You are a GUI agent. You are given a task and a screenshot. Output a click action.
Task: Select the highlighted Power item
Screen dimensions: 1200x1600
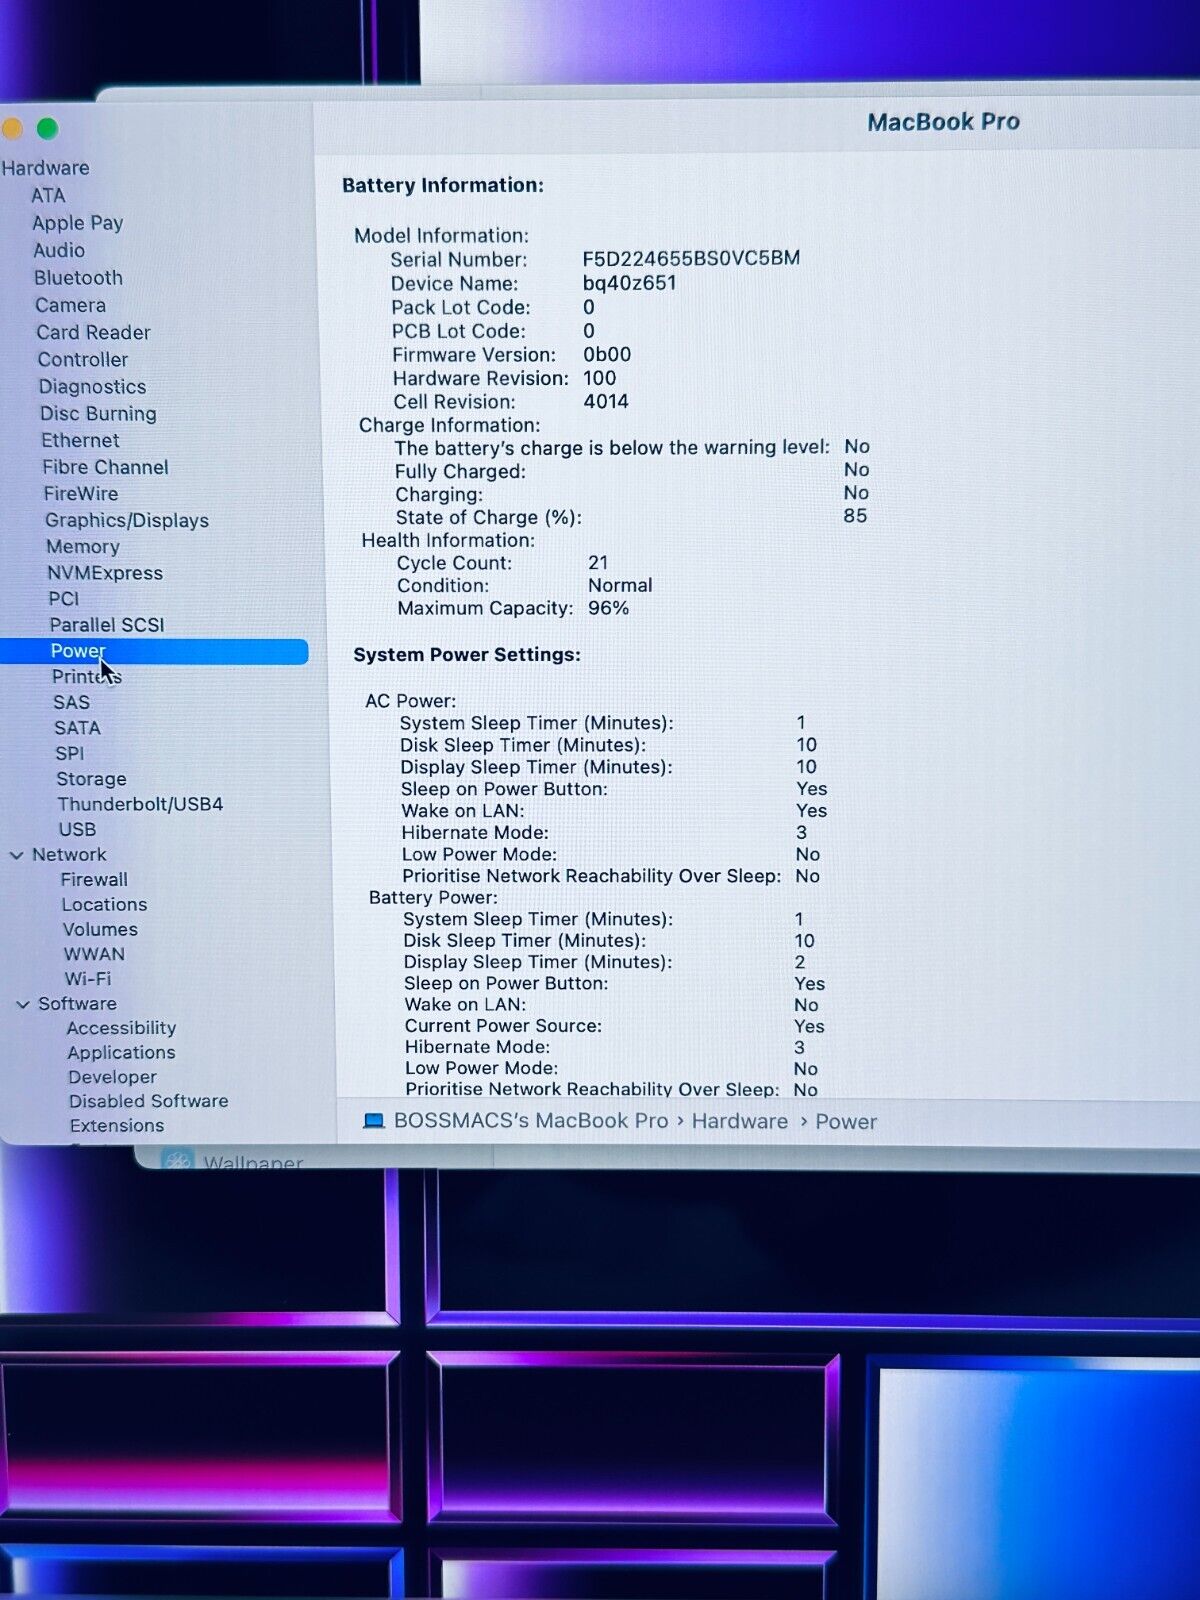78,651
